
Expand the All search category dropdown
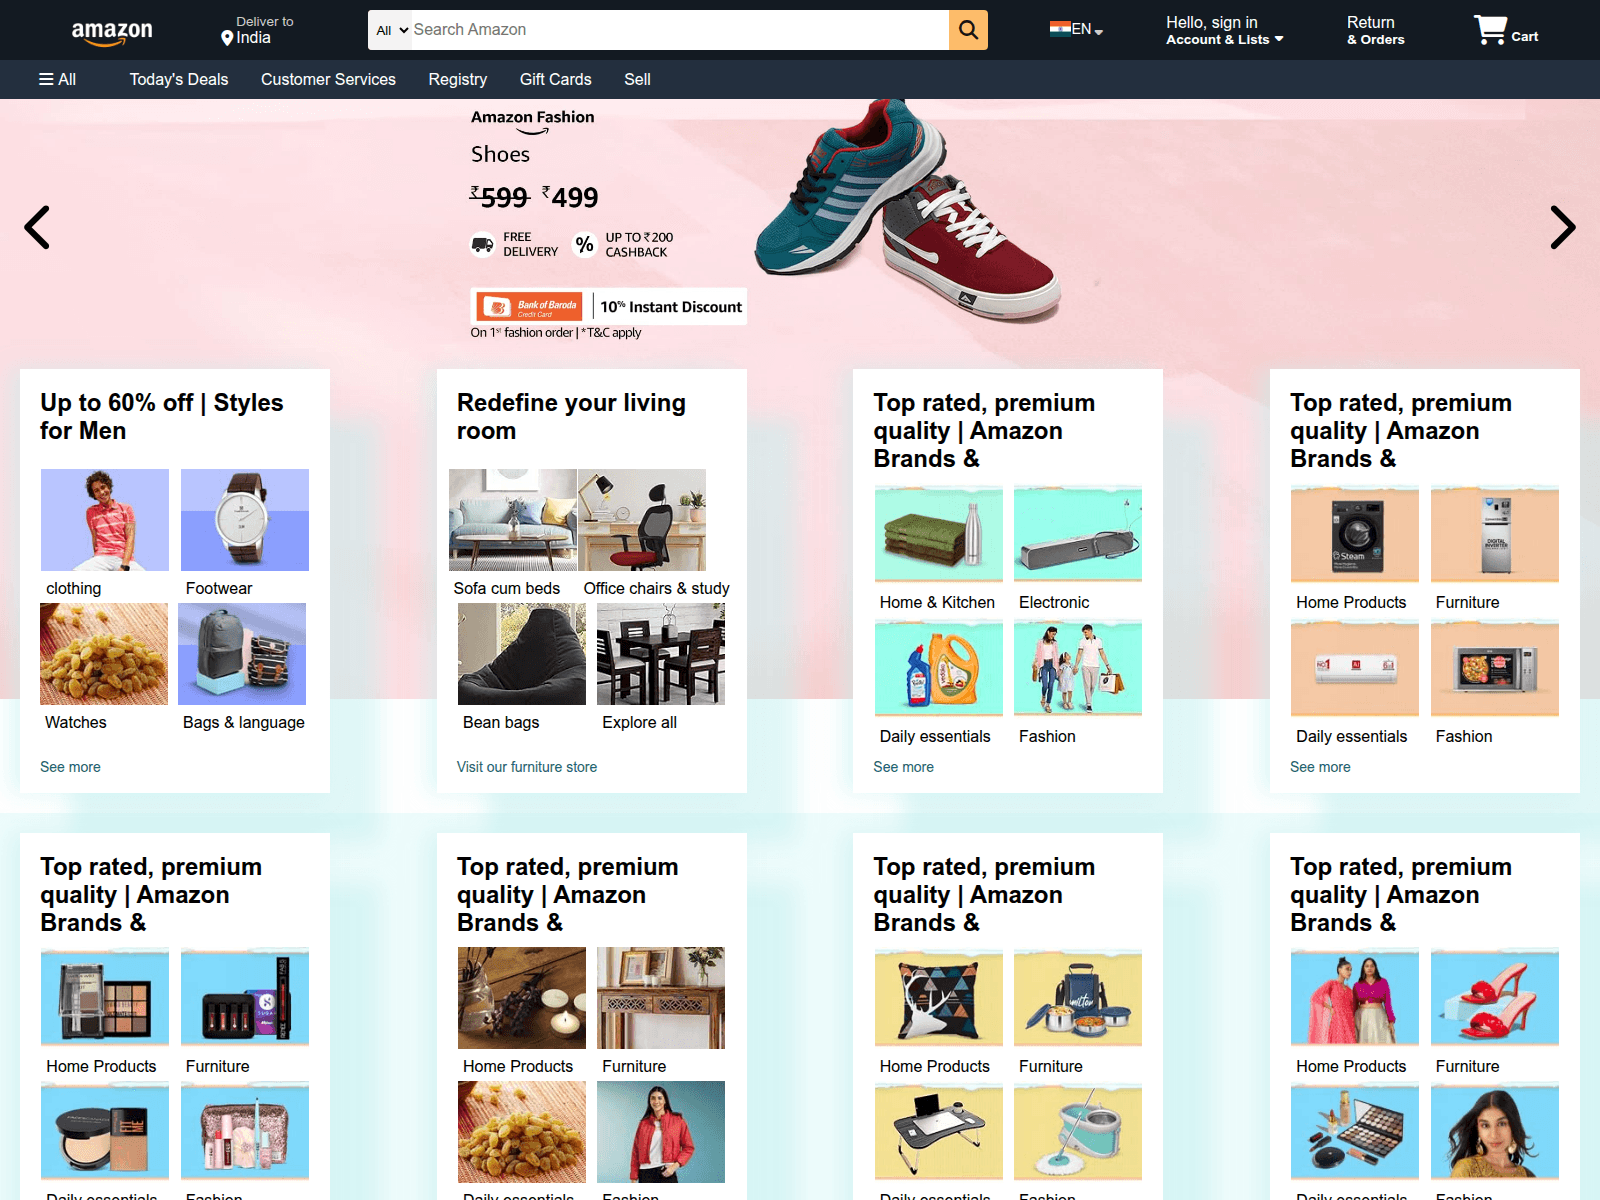392,30
